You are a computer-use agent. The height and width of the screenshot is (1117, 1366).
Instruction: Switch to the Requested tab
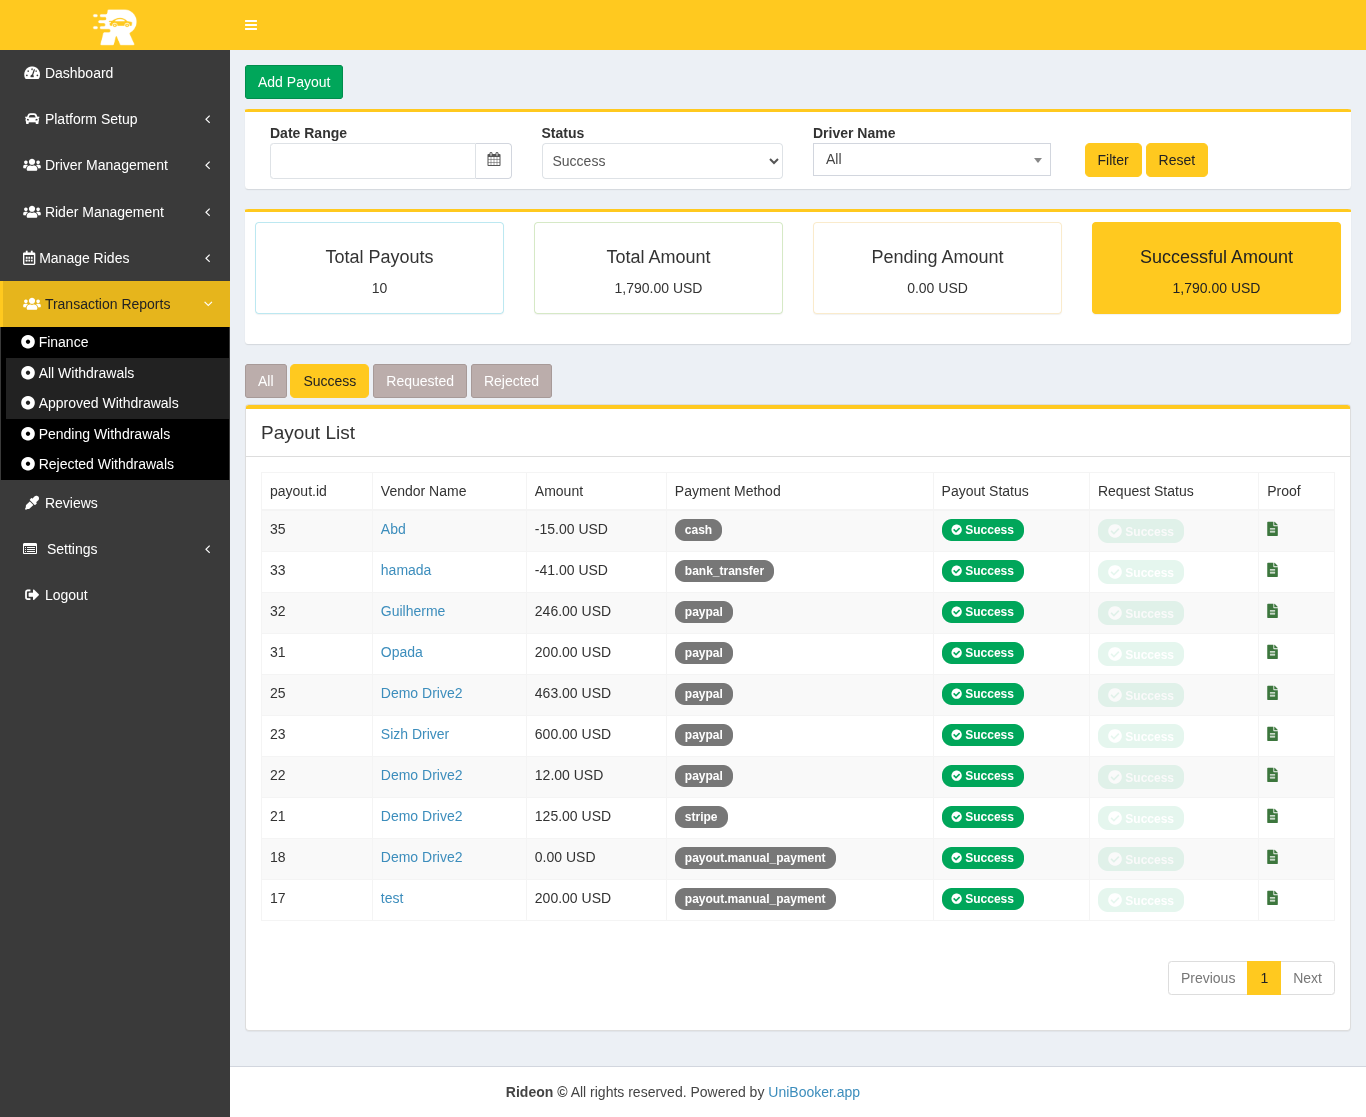click(x=419, y=381)
